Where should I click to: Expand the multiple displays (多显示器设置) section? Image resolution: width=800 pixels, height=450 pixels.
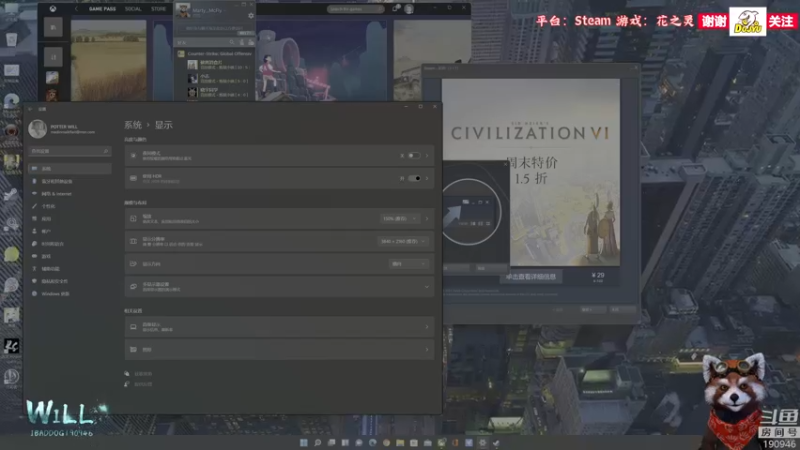(279, 287)
